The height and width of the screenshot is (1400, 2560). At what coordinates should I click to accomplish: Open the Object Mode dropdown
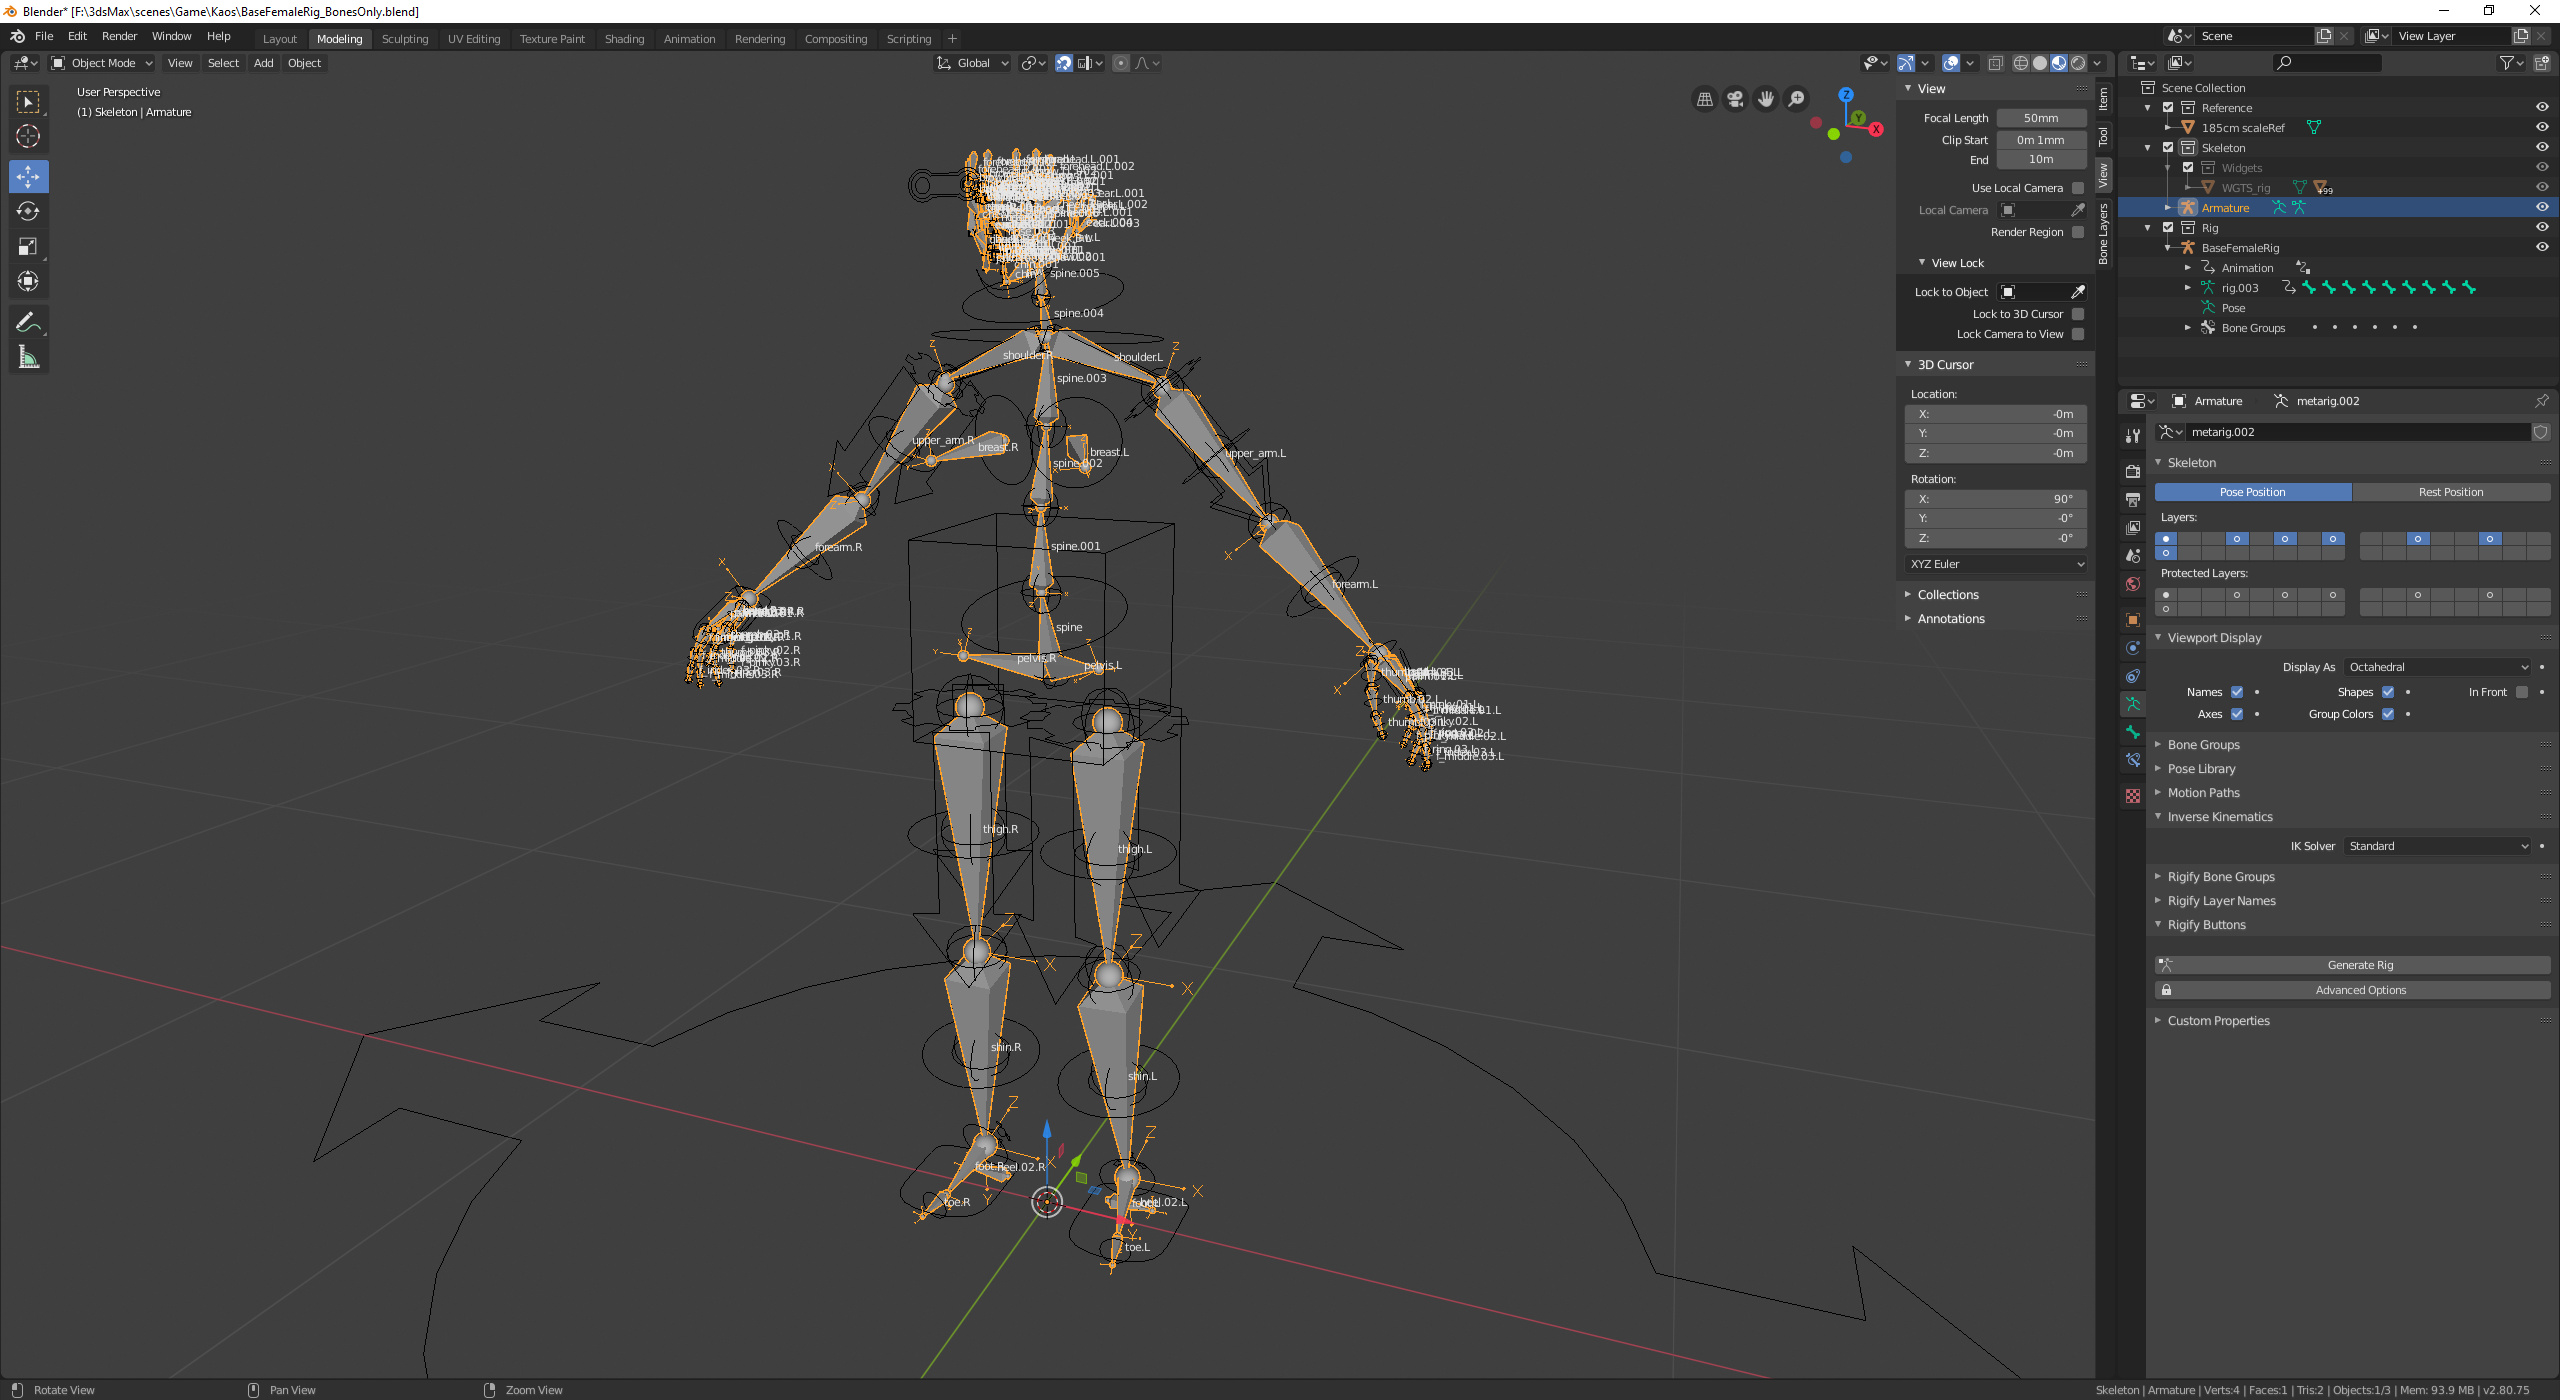(102, 63)
